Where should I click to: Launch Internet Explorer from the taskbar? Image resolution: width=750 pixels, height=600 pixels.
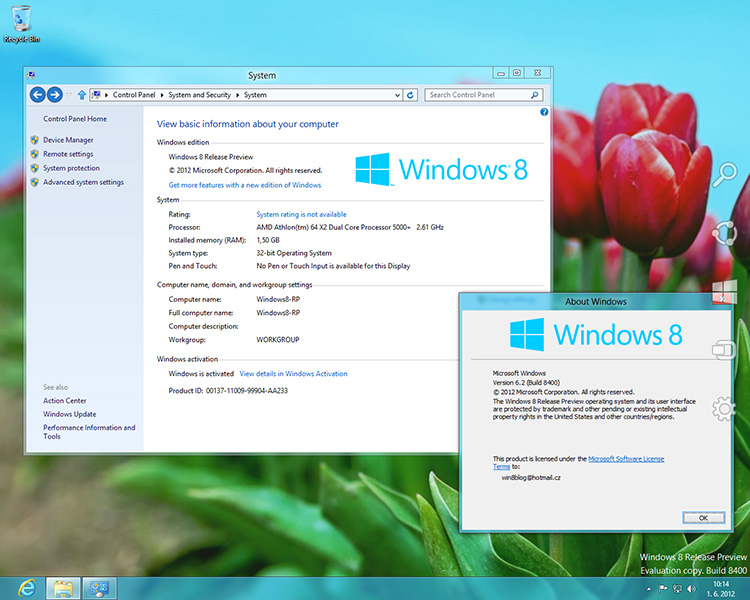click(x=26, y=588)
